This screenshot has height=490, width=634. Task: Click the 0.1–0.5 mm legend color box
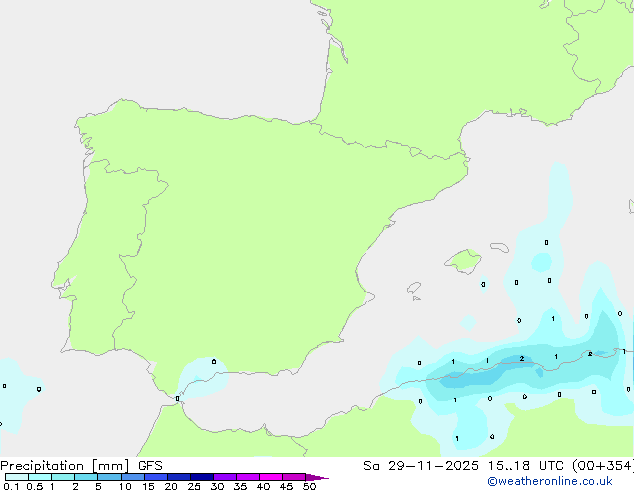17,477
